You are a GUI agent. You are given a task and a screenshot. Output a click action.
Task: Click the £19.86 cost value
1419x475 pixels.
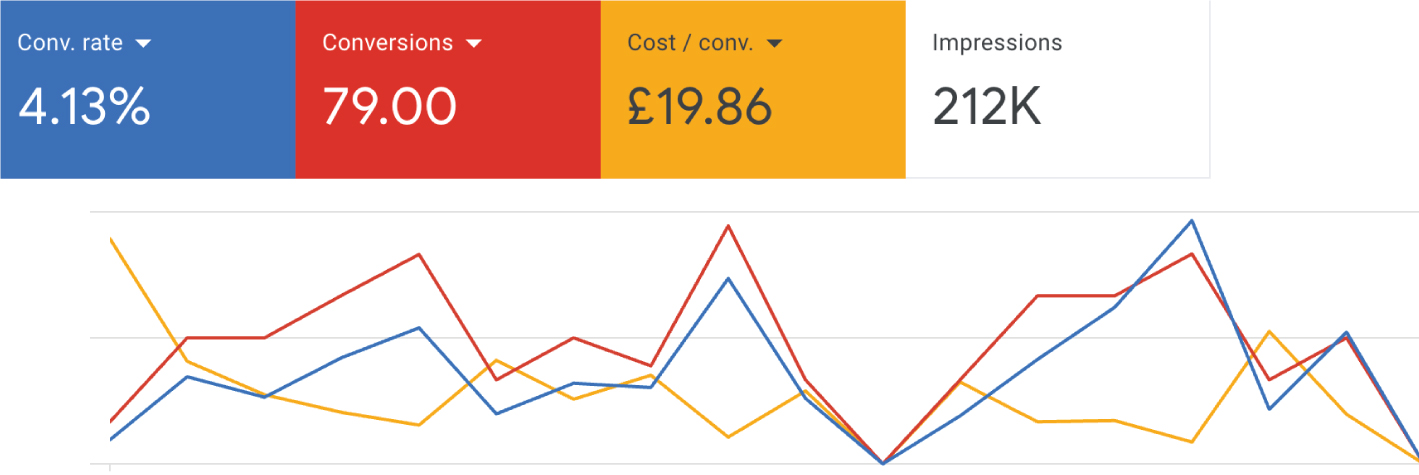tap(700, 106)
